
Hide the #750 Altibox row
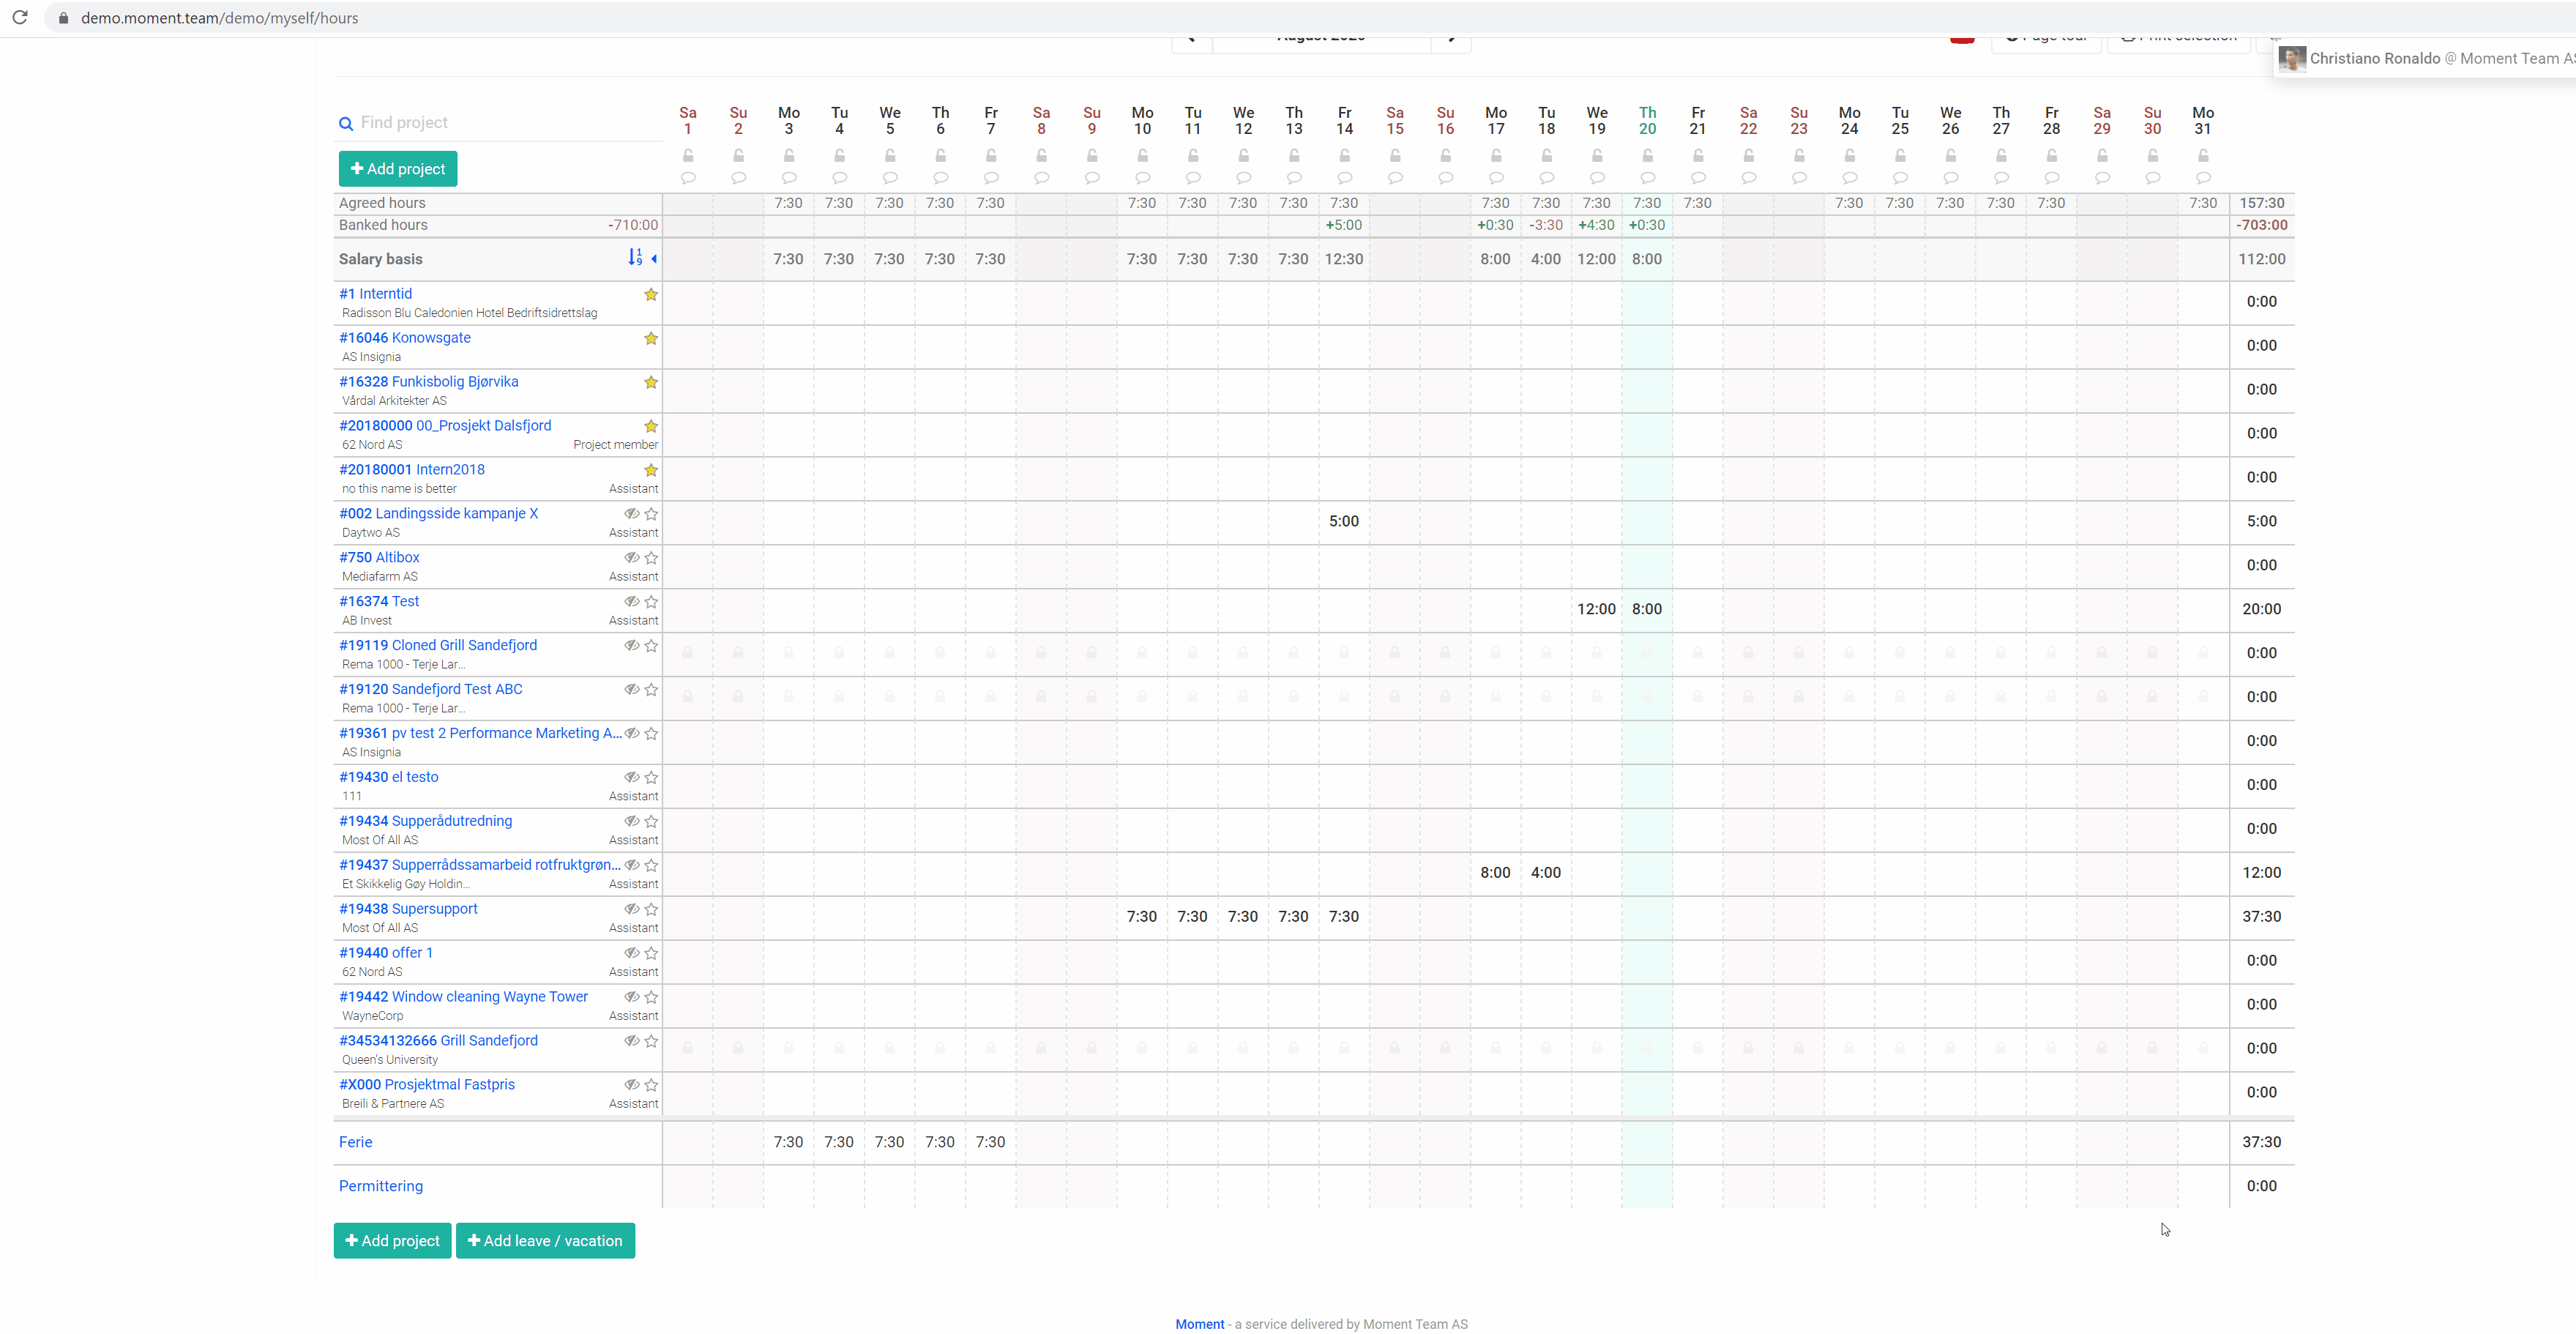click(x=632, y=558)
